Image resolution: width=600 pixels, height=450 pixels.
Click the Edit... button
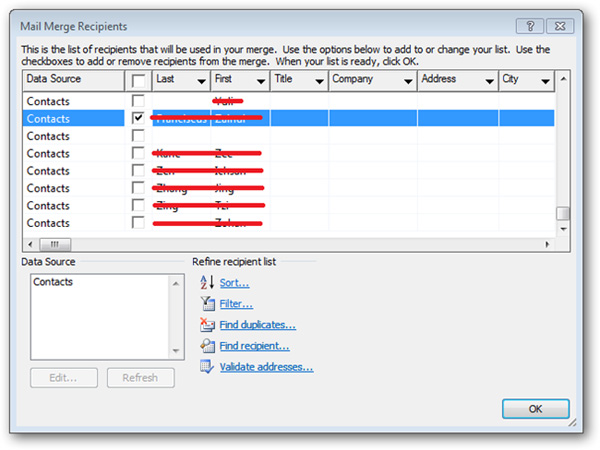point(64,378)
